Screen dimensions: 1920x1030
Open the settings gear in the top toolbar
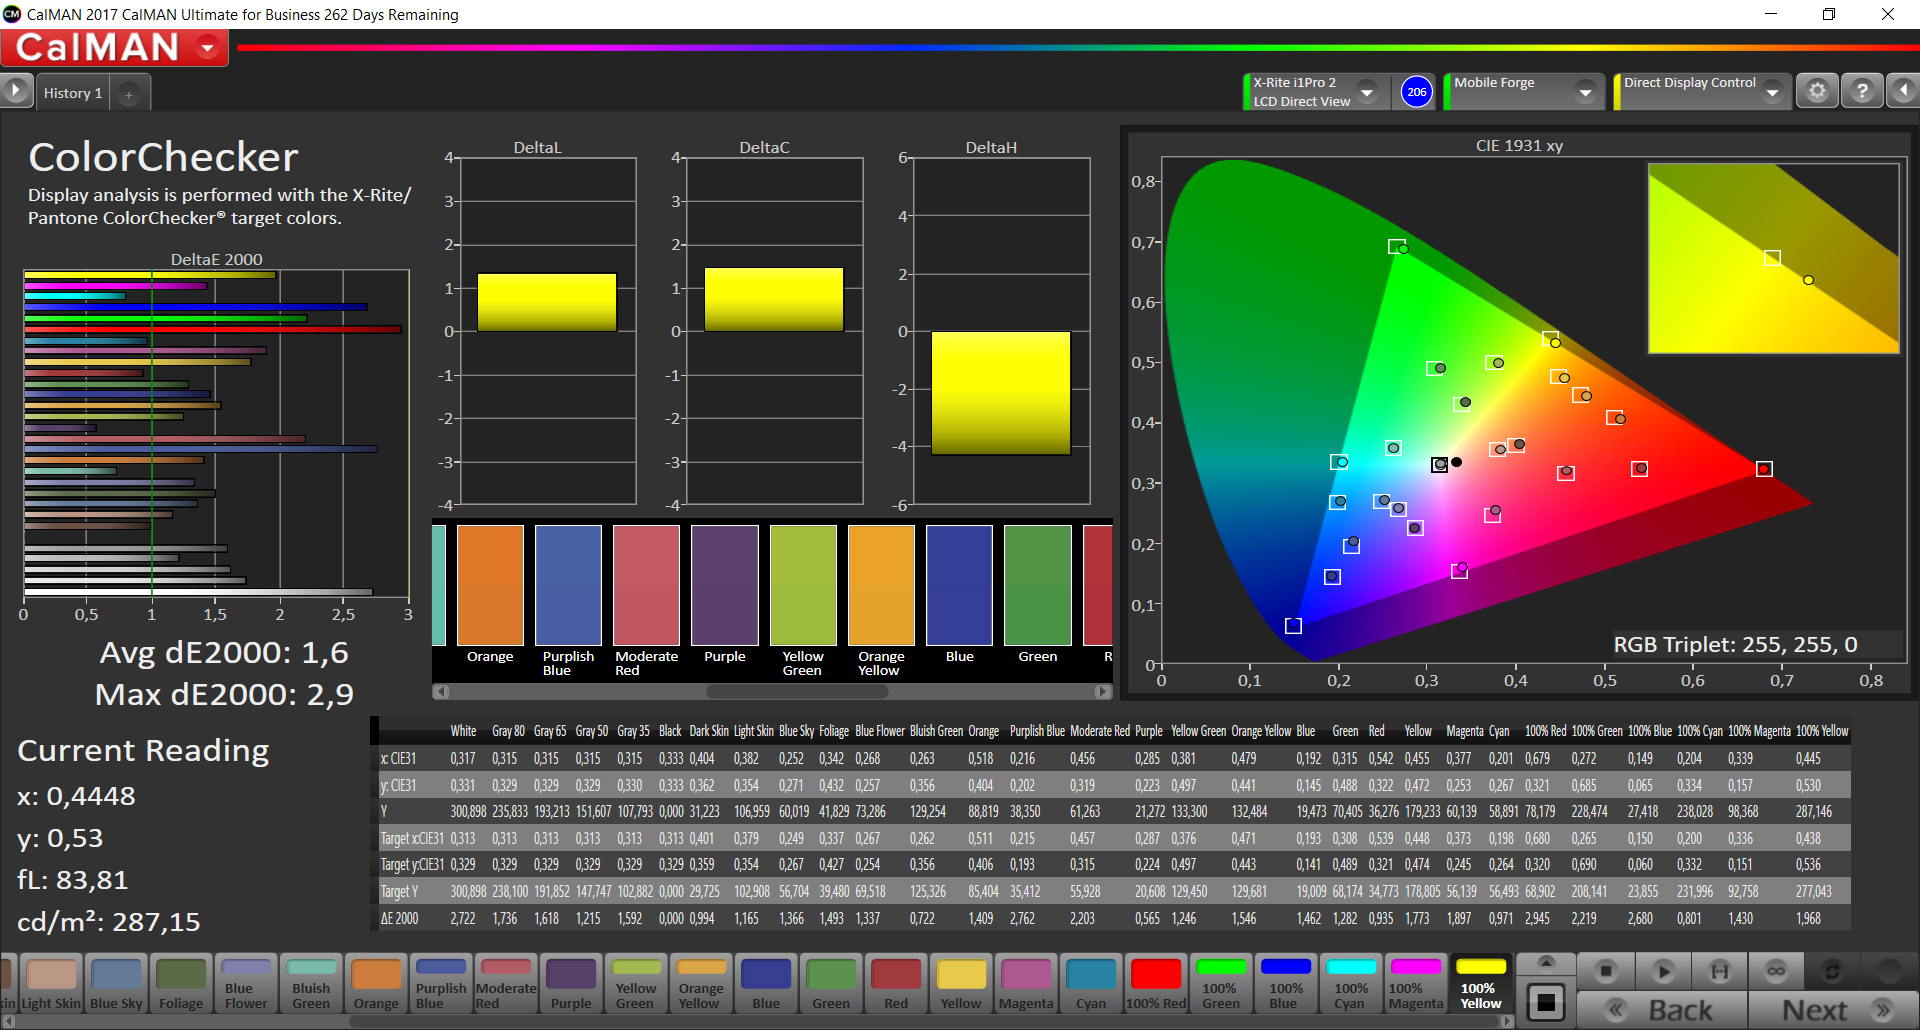(x=1817, y=91)
